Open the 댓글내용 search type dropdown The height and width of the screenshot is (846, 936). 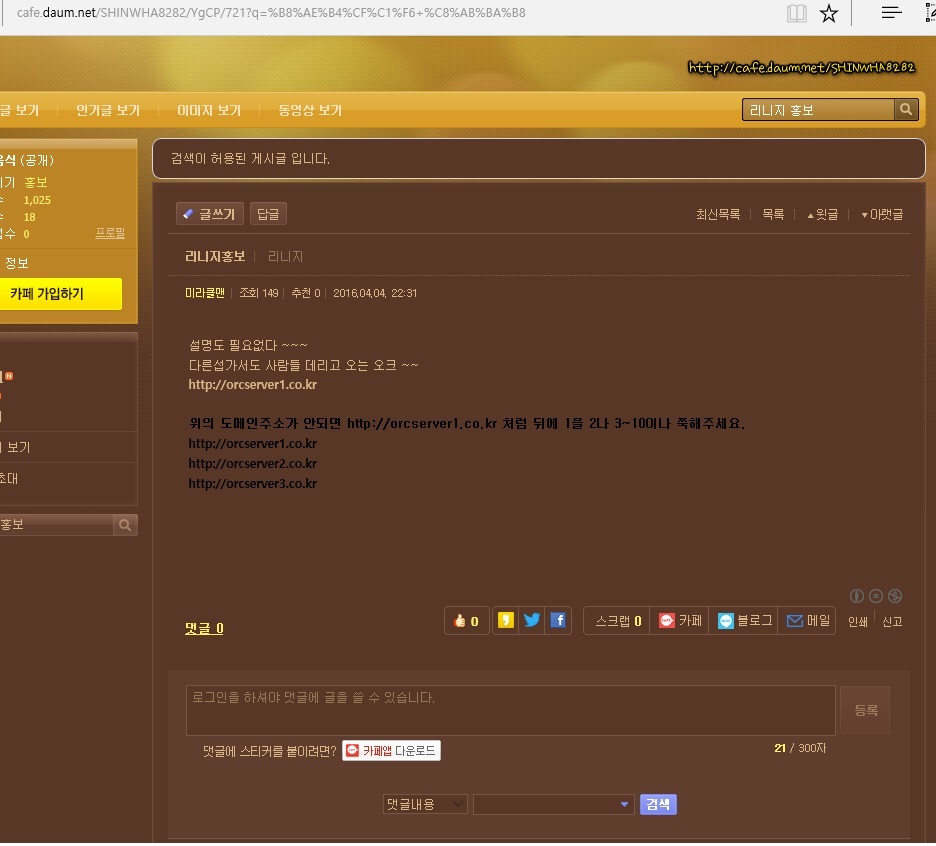click(425, 804)
